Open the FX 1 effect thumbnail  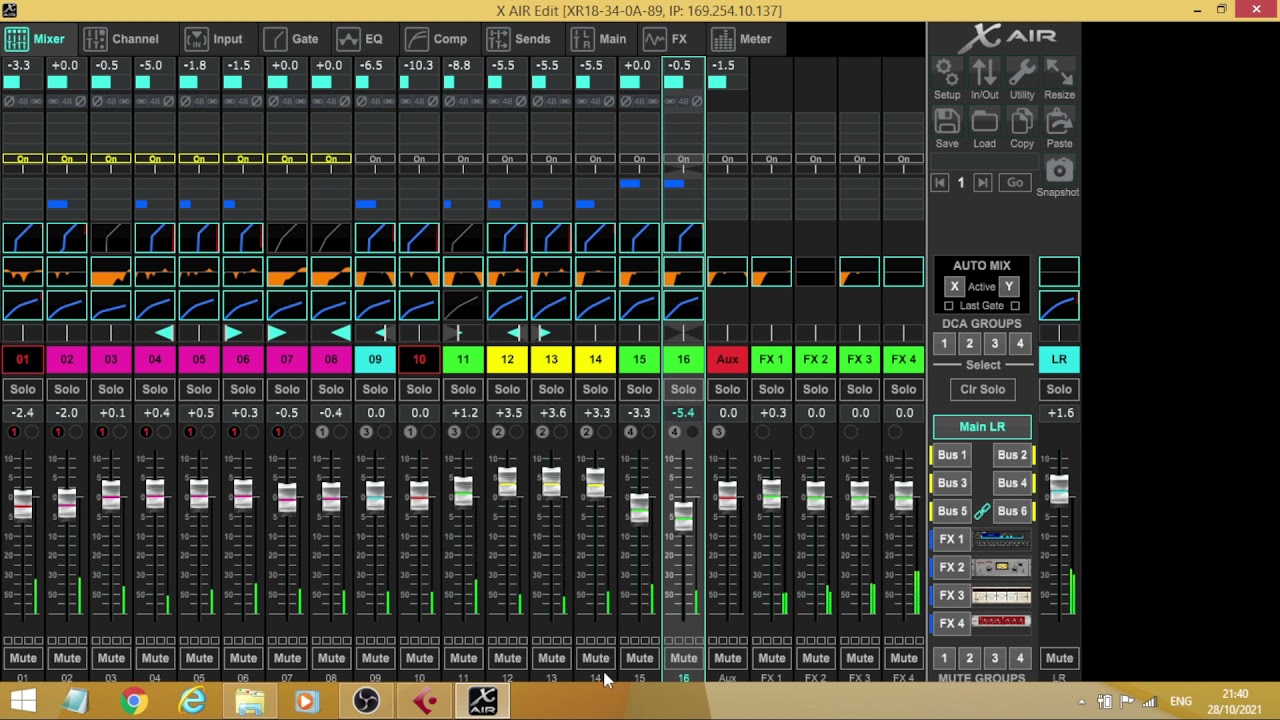(x=1002, y=540)
